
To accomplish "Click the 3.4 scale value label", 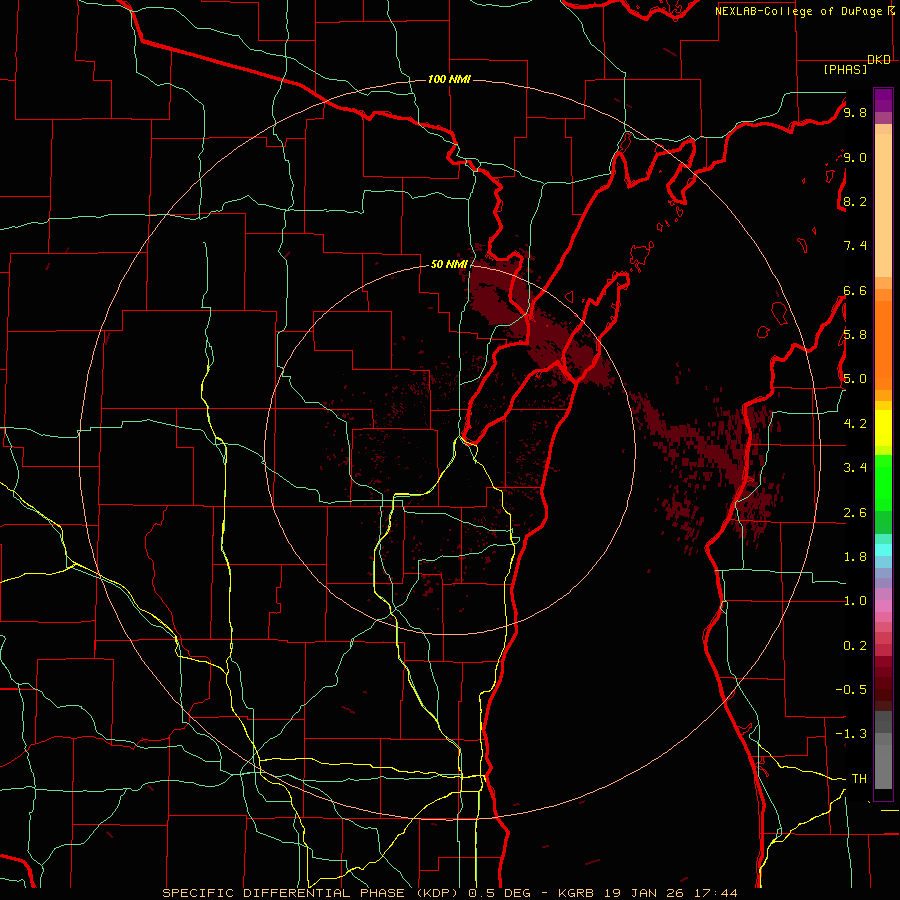I will point(855,468).
